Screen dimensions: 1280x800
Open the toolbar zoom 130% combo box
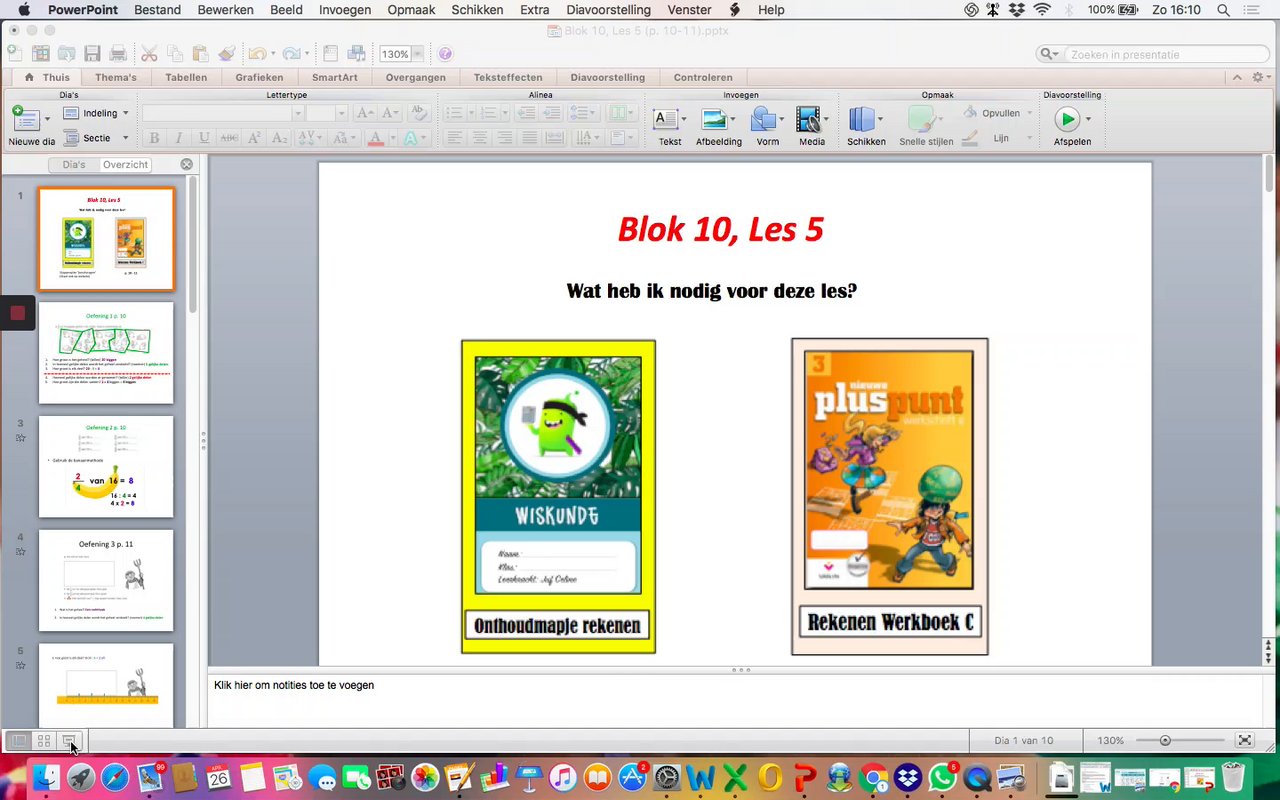click(x=401, y=54)
